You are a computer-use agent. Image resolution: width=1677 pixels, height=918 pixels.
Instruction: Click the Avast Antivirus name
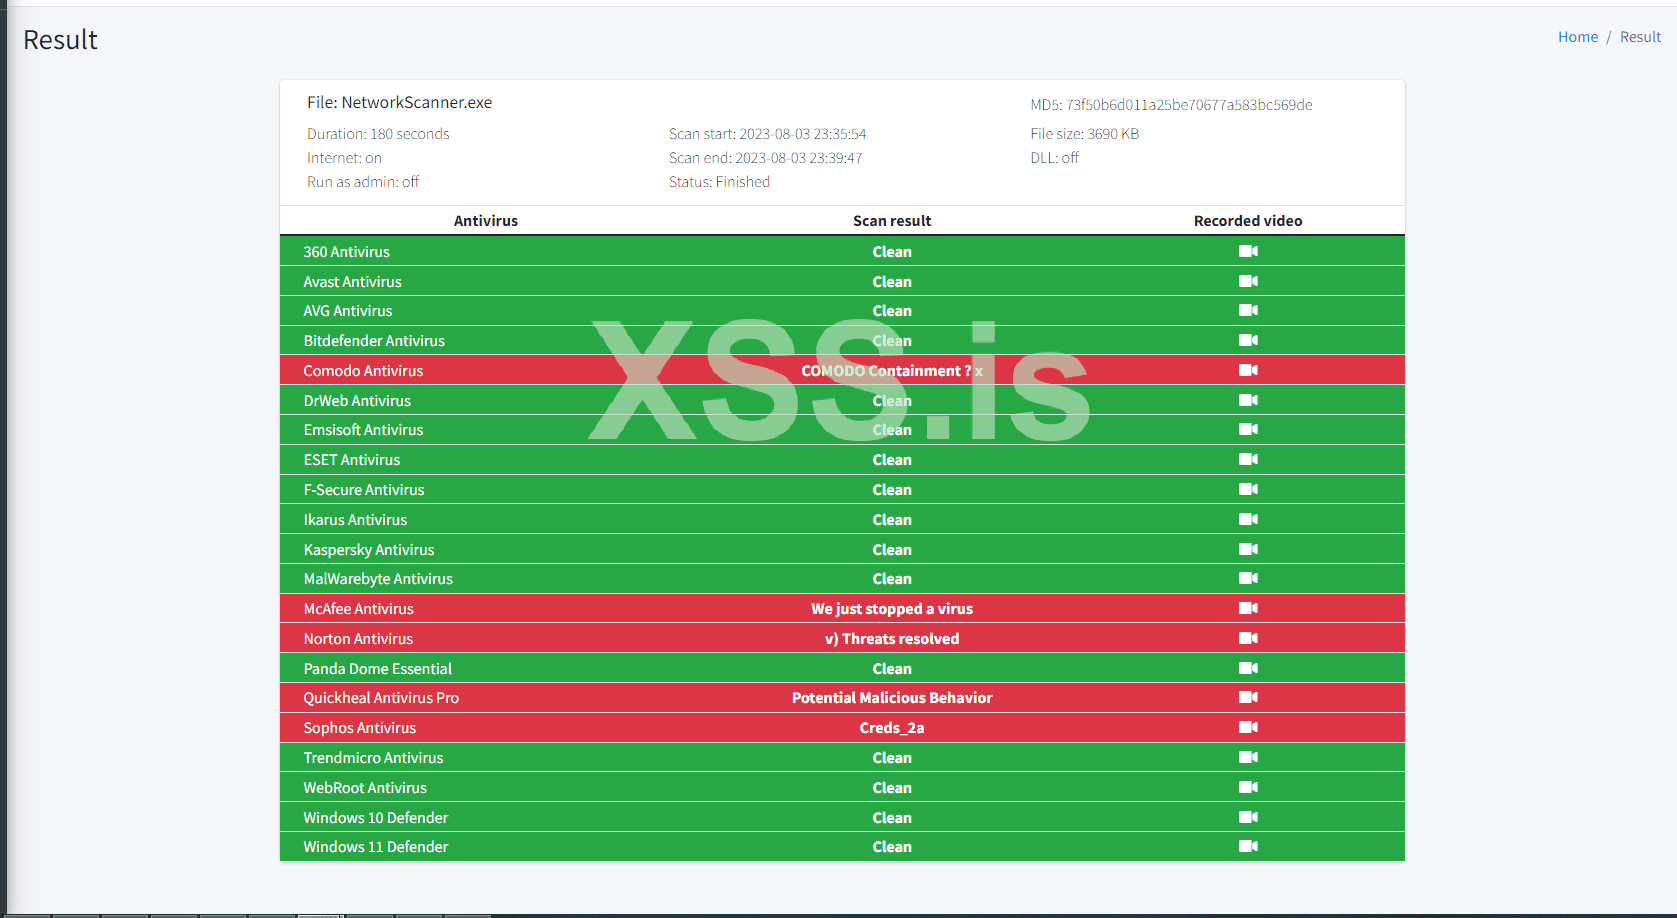point(353,282)
